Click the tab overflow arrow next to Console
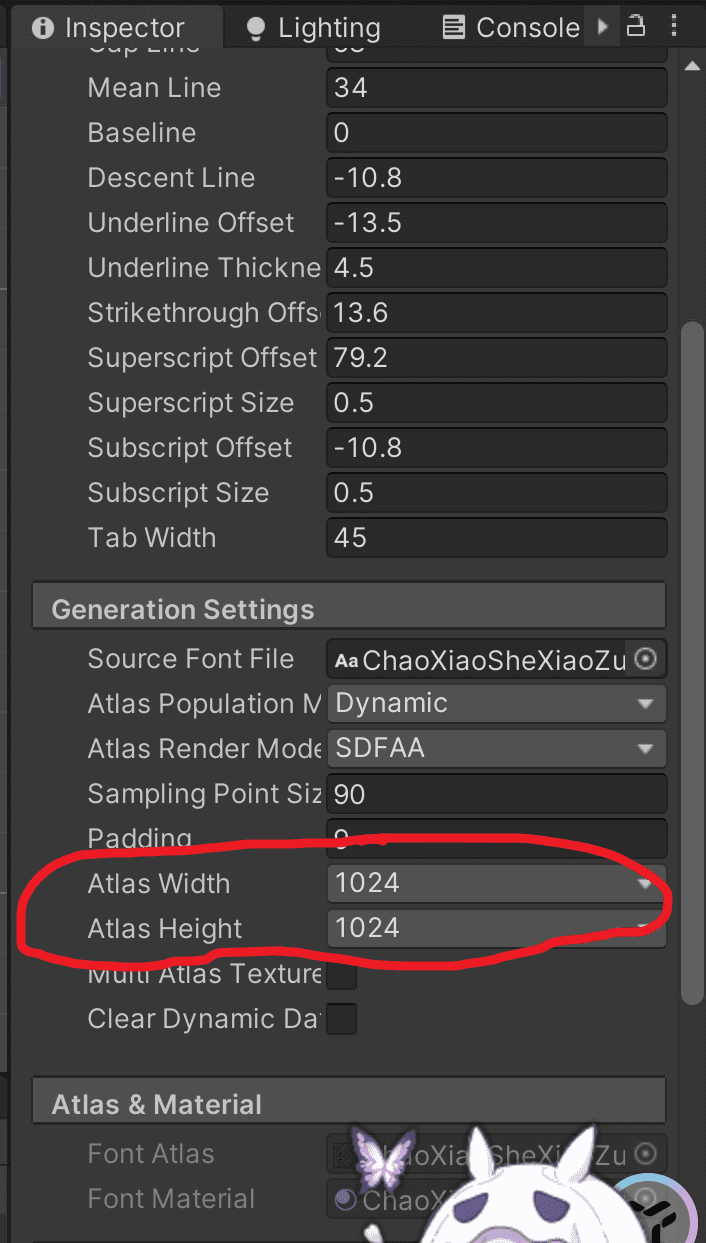This screenshot has height=1243, width=706. click(603, 27)
